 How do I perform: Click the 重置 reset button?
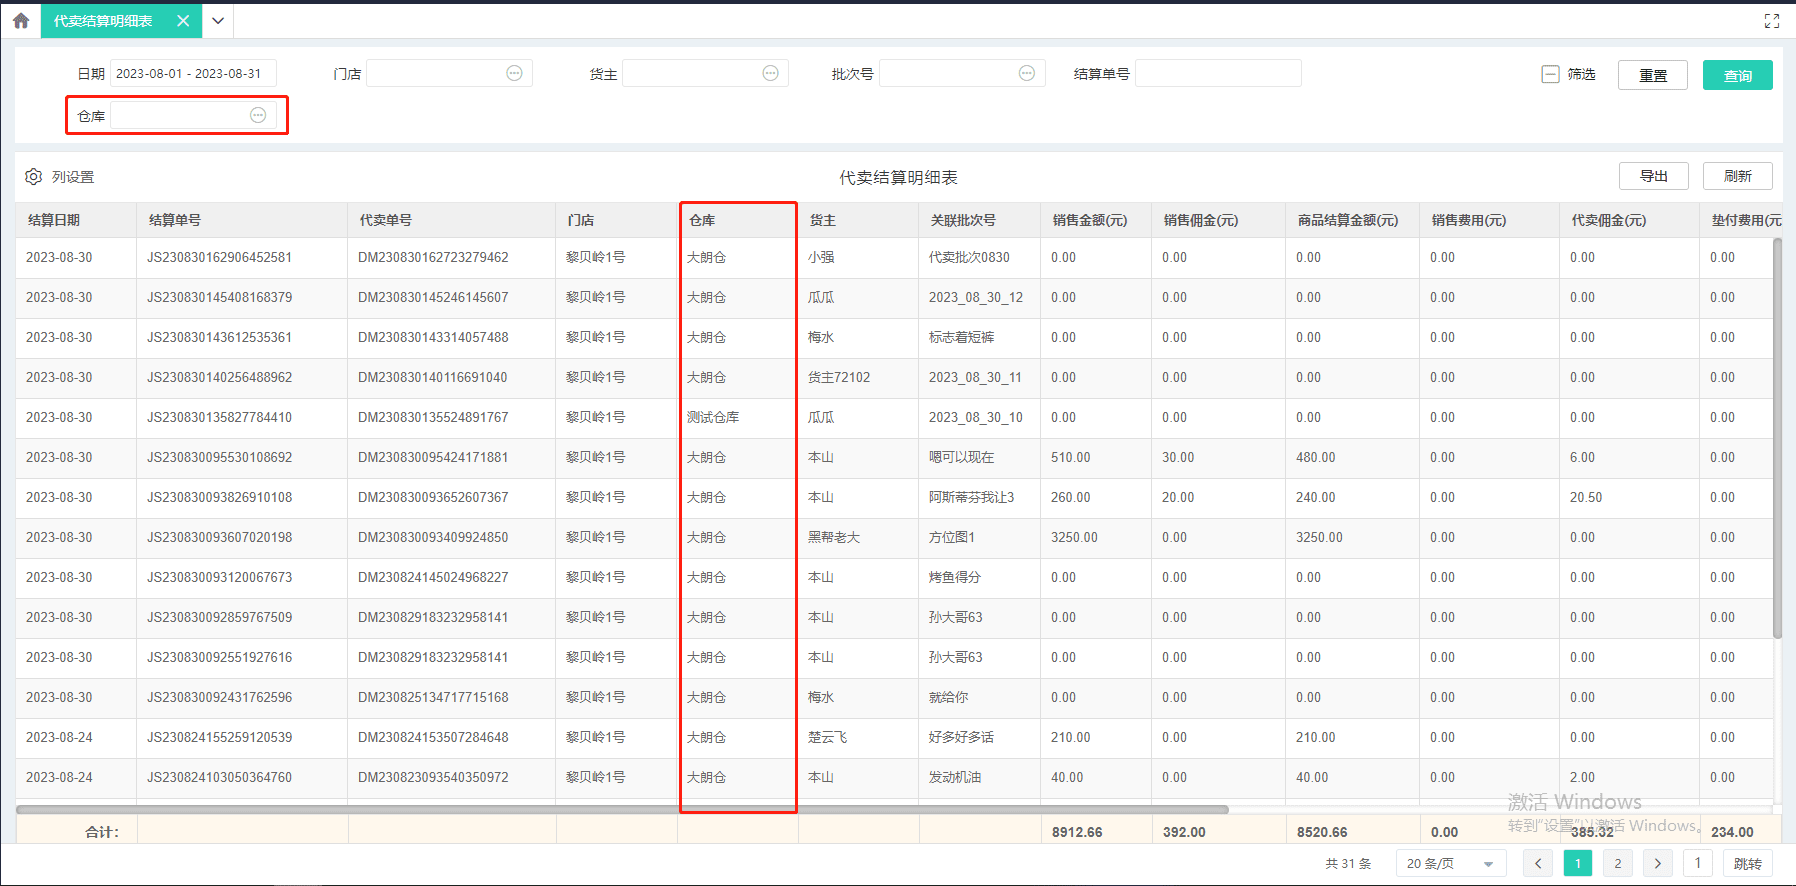point(1653,75)
